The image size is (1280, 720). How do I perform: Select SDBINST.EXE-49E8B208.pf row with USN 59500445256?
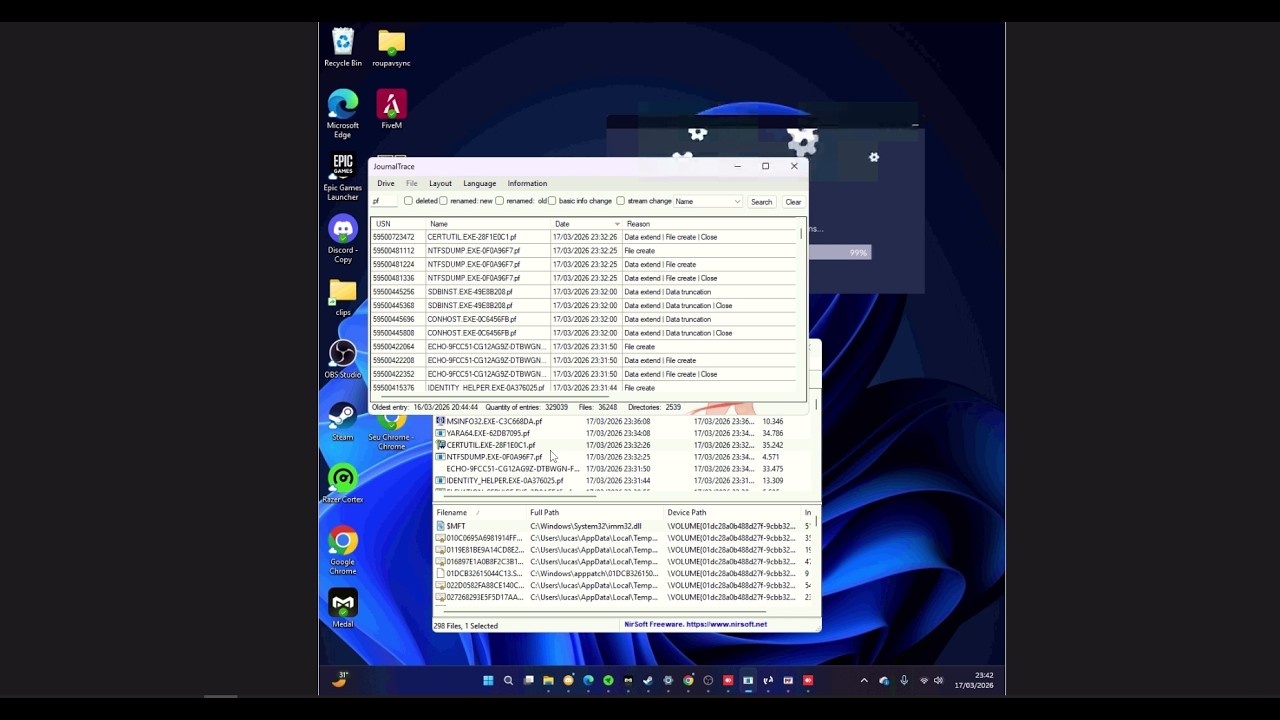click(x=585, y=292)
